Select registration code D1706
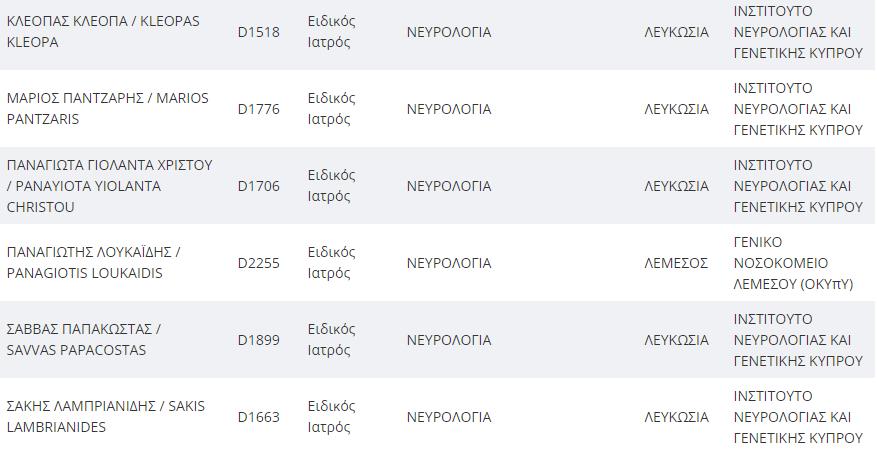This screenshot has height=451, width=877. point(258,186)
